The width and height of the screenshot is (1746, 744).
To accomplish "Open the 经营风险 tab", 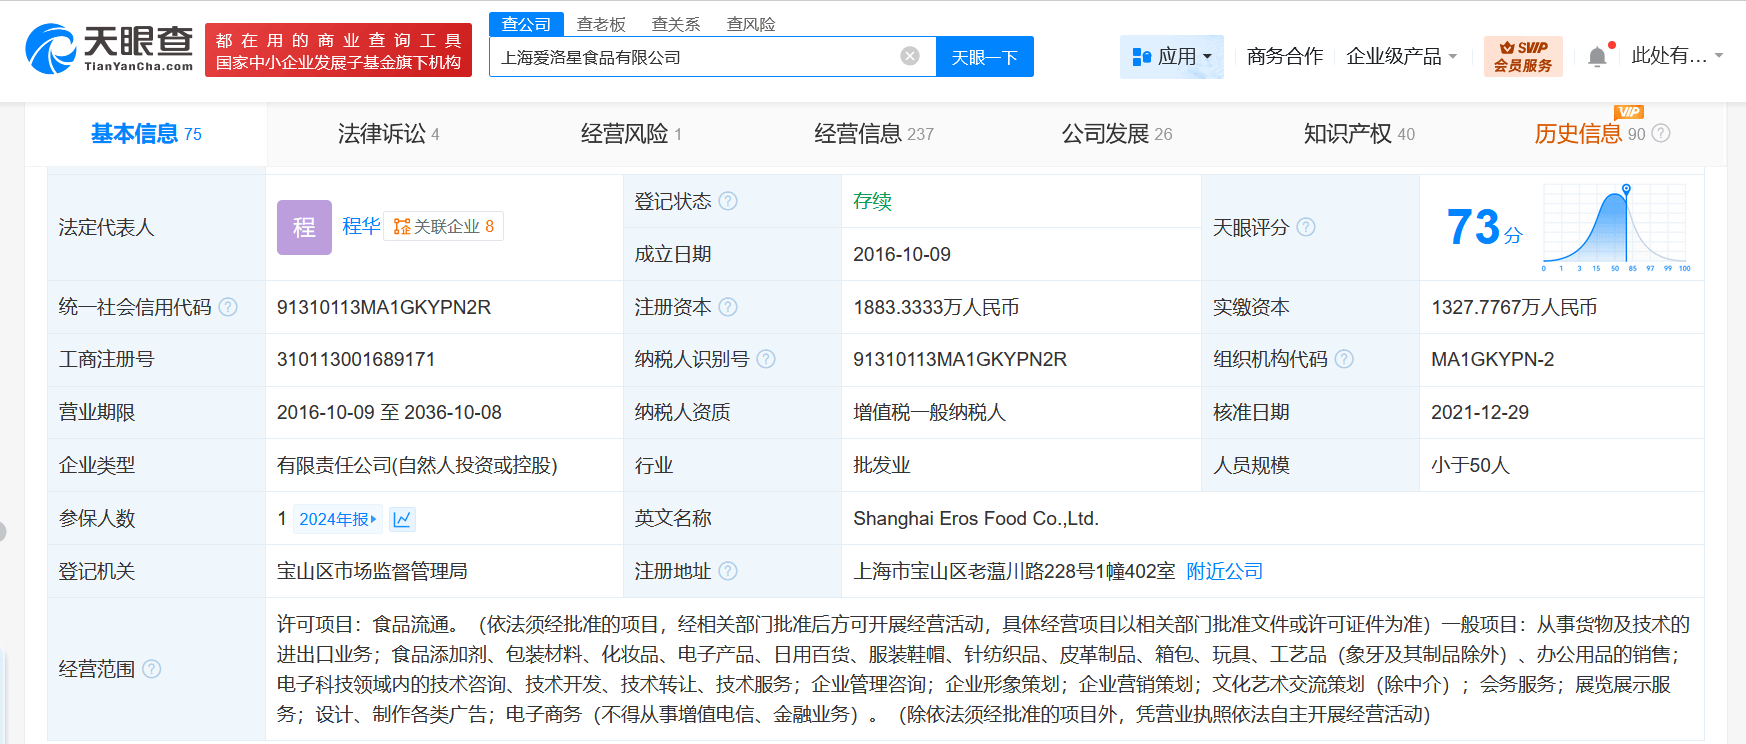I will coord(631,134).
